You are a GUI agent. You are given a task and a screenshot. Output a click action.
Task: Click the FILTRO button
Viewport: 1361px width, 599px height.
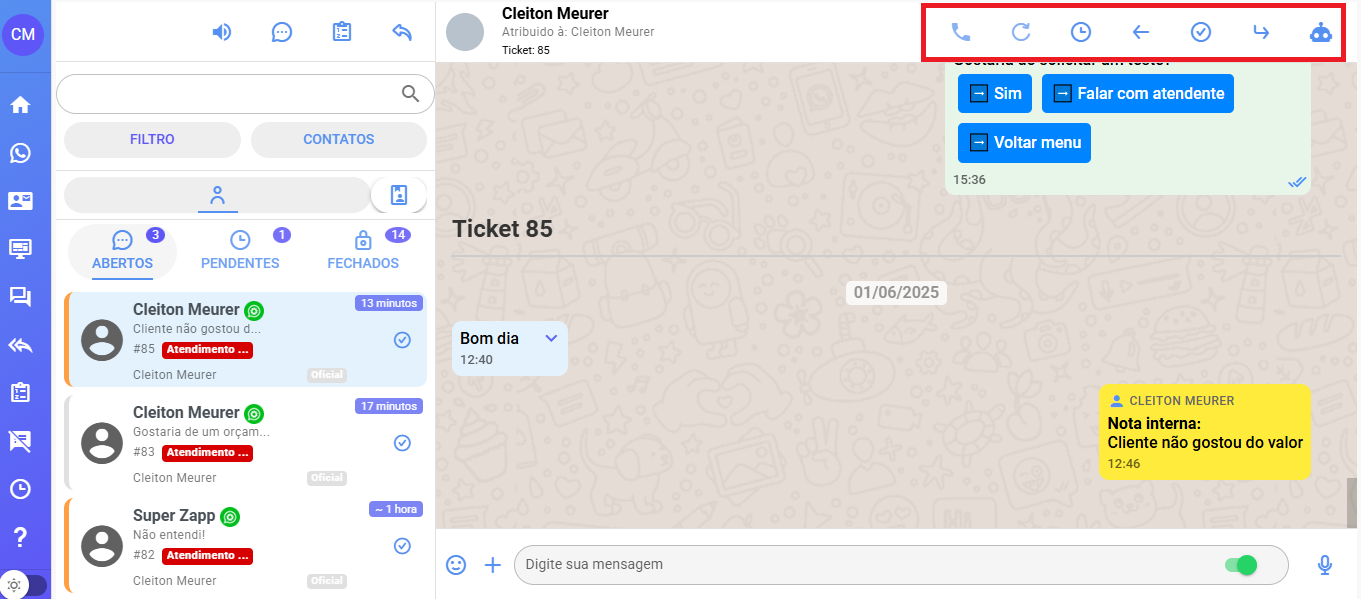tap(152, 140)
